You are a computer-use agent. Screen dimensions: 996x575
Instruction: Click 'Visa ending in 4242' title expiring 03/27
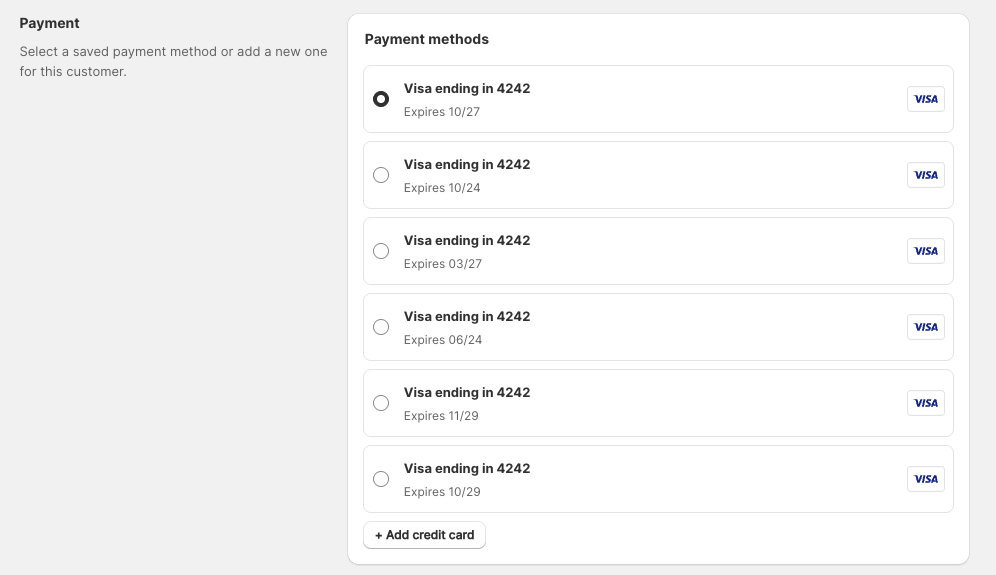[x=467, y=240]
